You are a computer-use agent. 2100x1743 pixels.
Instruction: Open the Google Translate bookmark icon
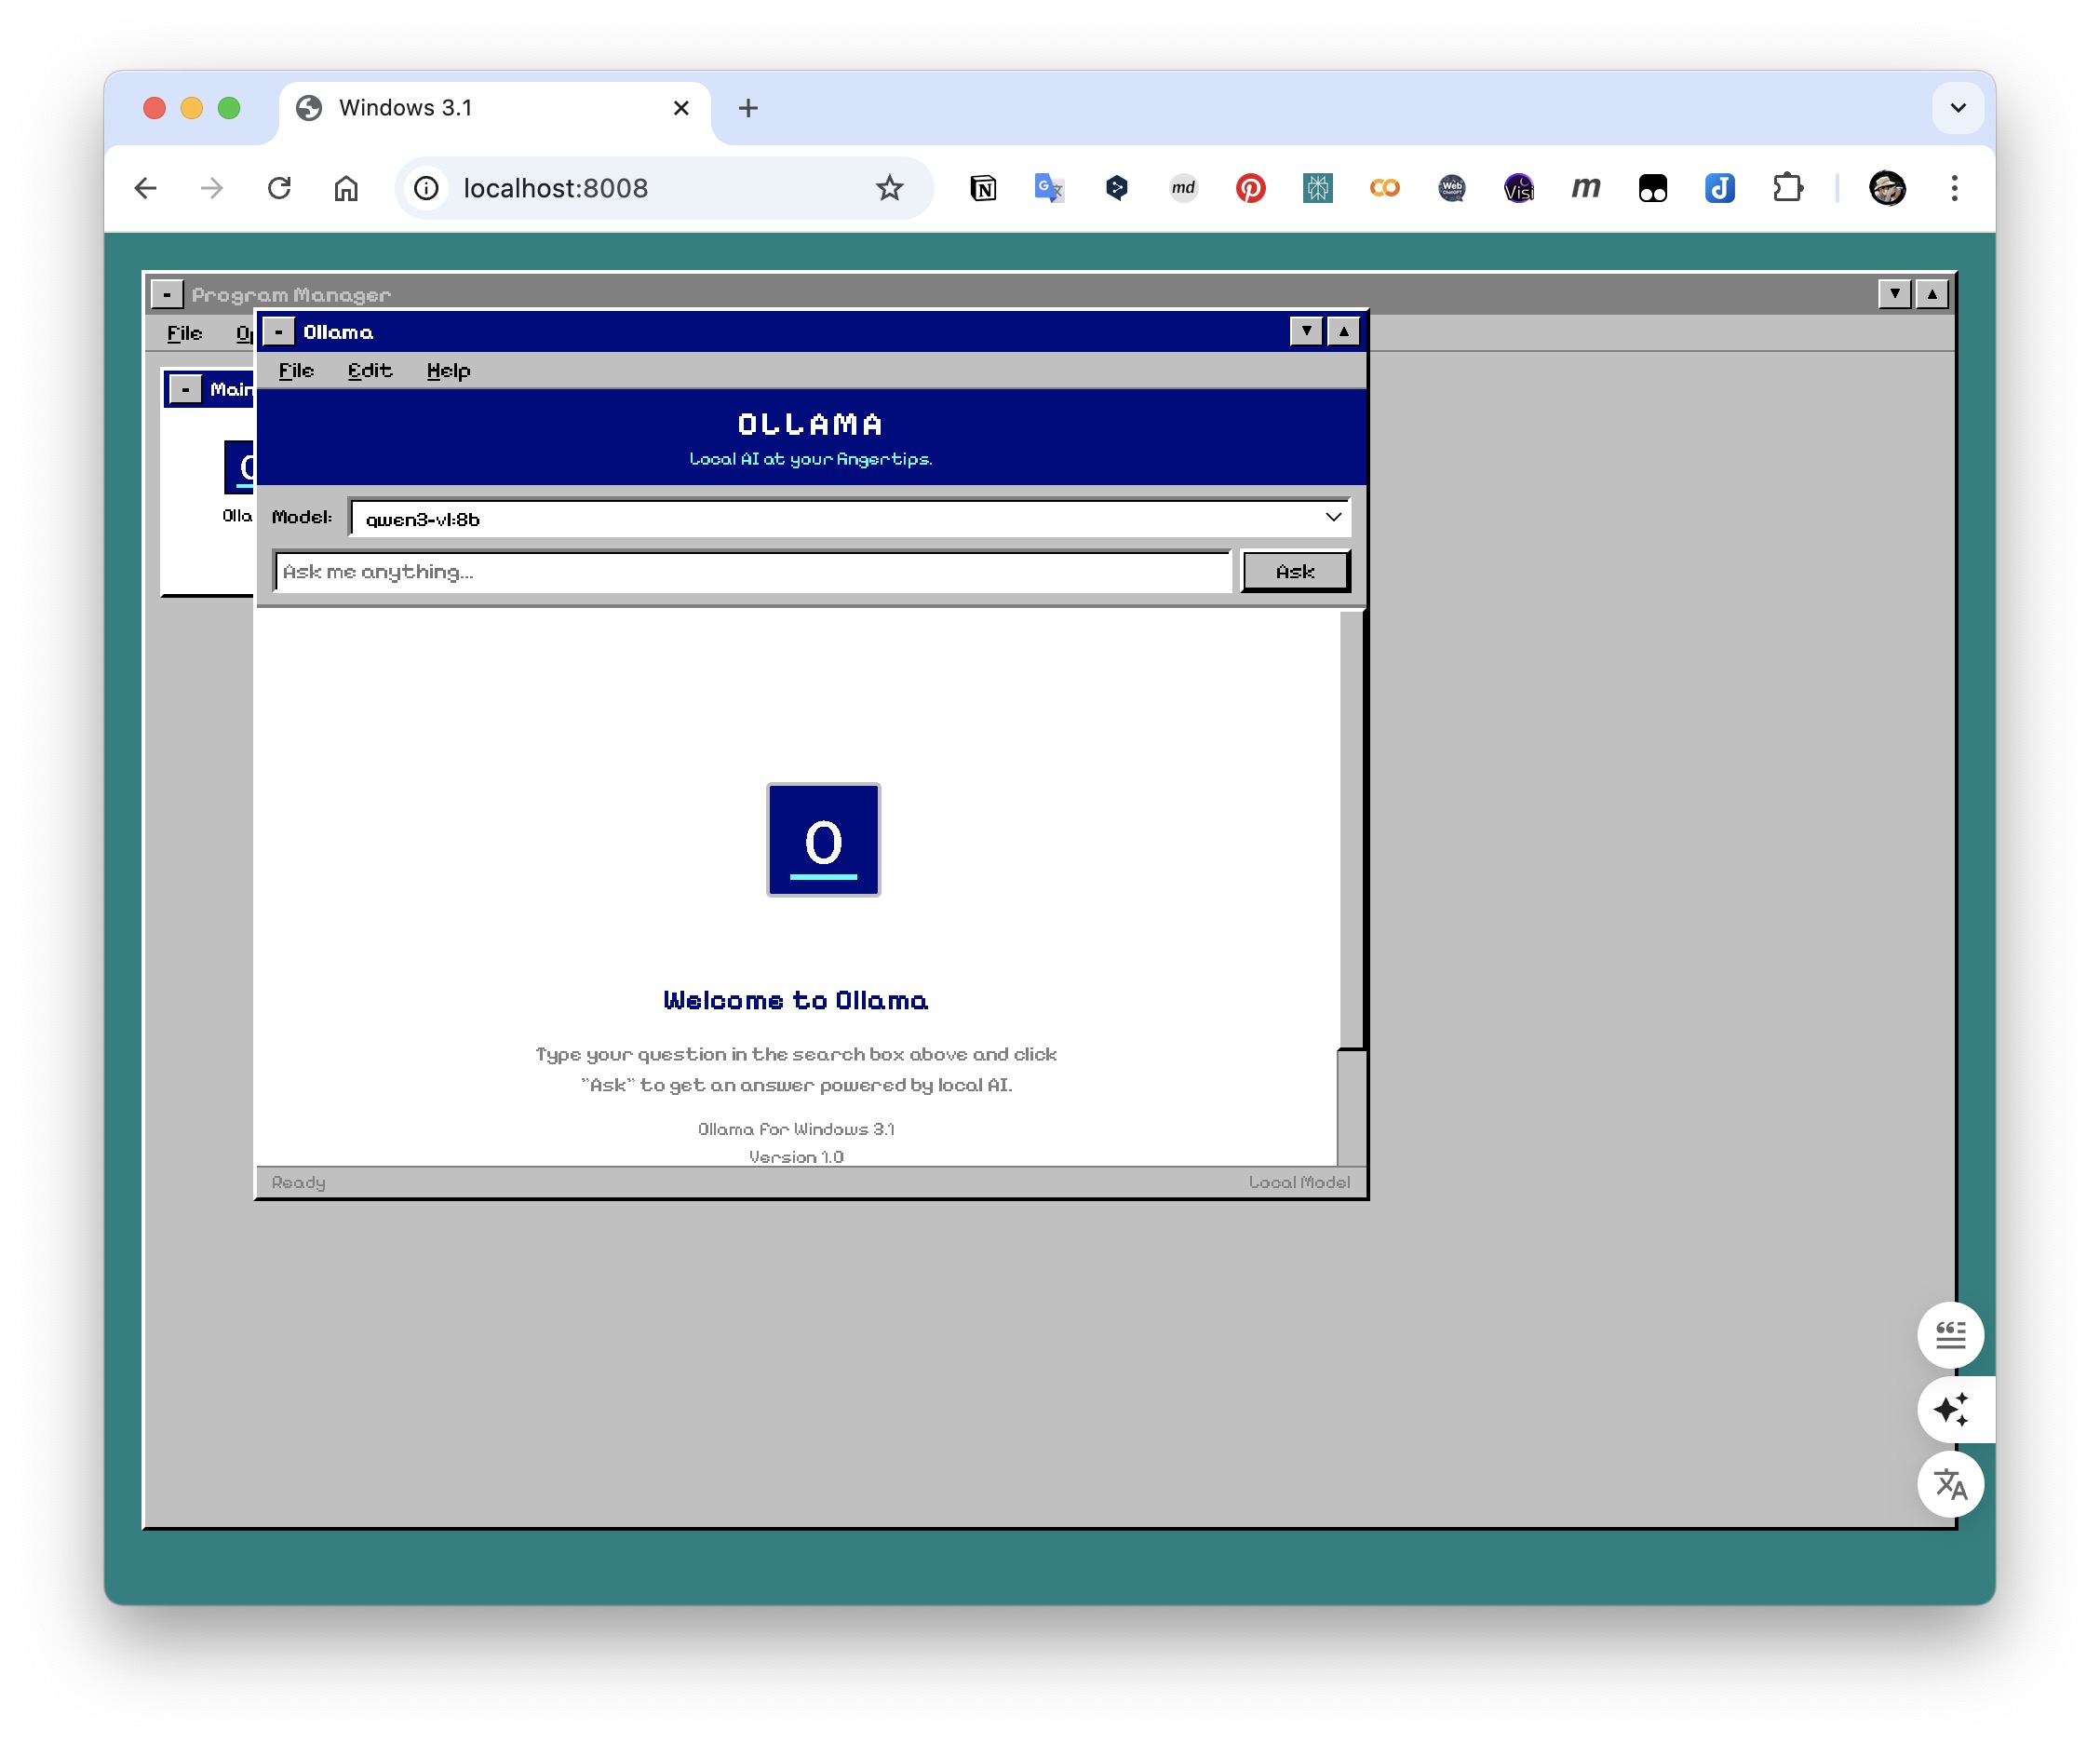click(x=1048, y=188)
